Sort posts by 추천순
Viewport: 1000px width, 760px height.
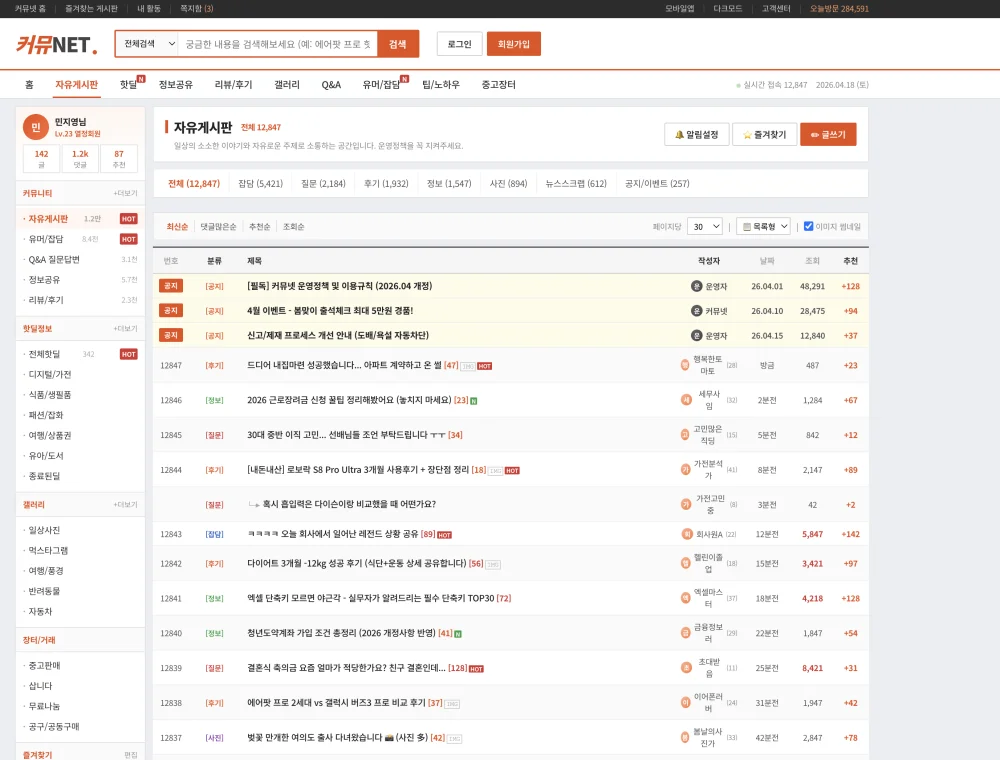[x=260, y=227]
